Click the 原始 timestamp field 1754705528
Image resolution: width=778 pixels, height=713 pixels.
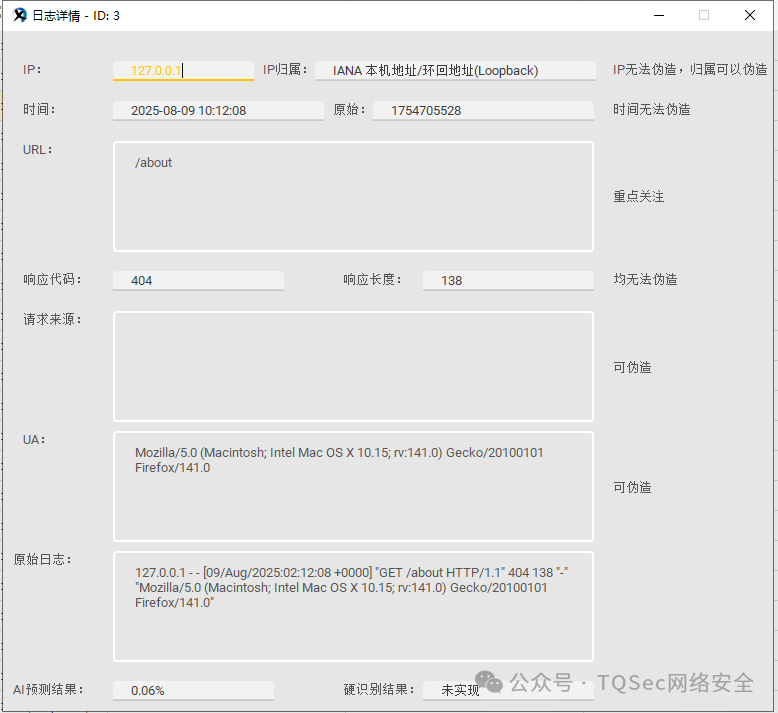click(x=483, y=110)
